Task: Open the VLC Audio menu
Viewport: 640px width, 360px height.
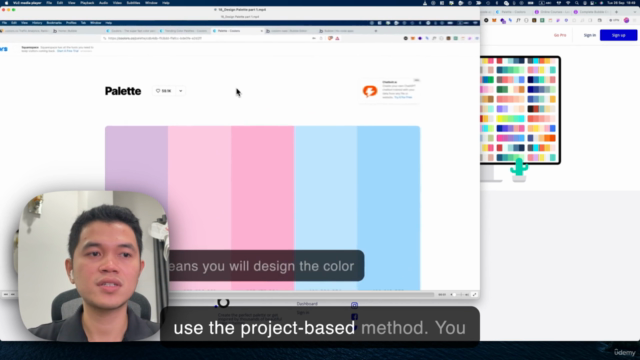Action: pyautogui.click(x=103, y=3)
